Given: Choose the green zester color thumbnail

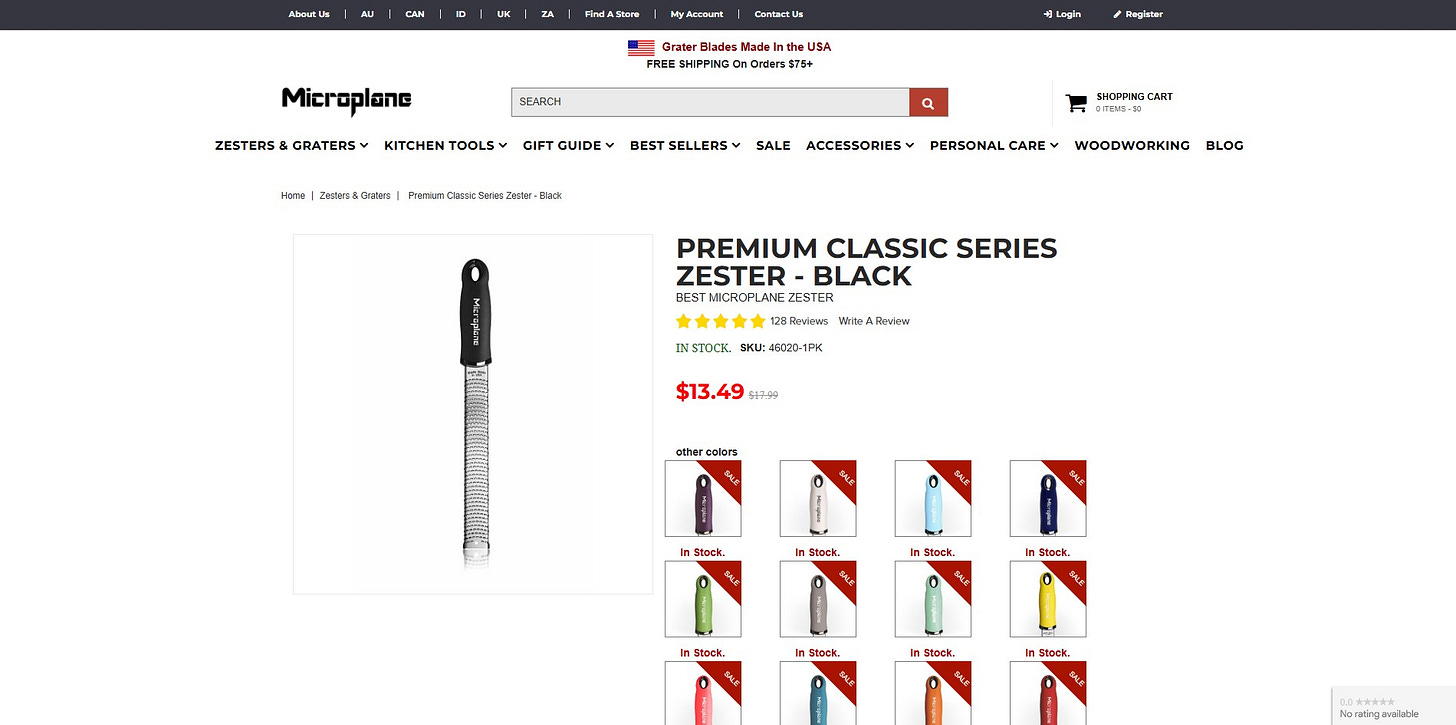Looking at the screenshot, I should (x=703, y=599).
